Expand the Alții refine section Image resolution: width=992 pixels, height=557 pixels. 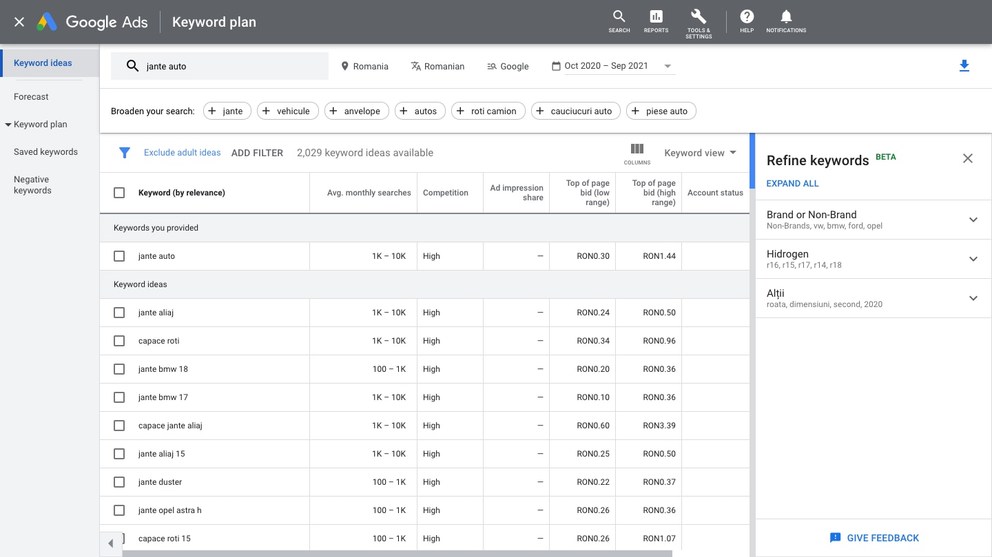(x=973, y=298)
